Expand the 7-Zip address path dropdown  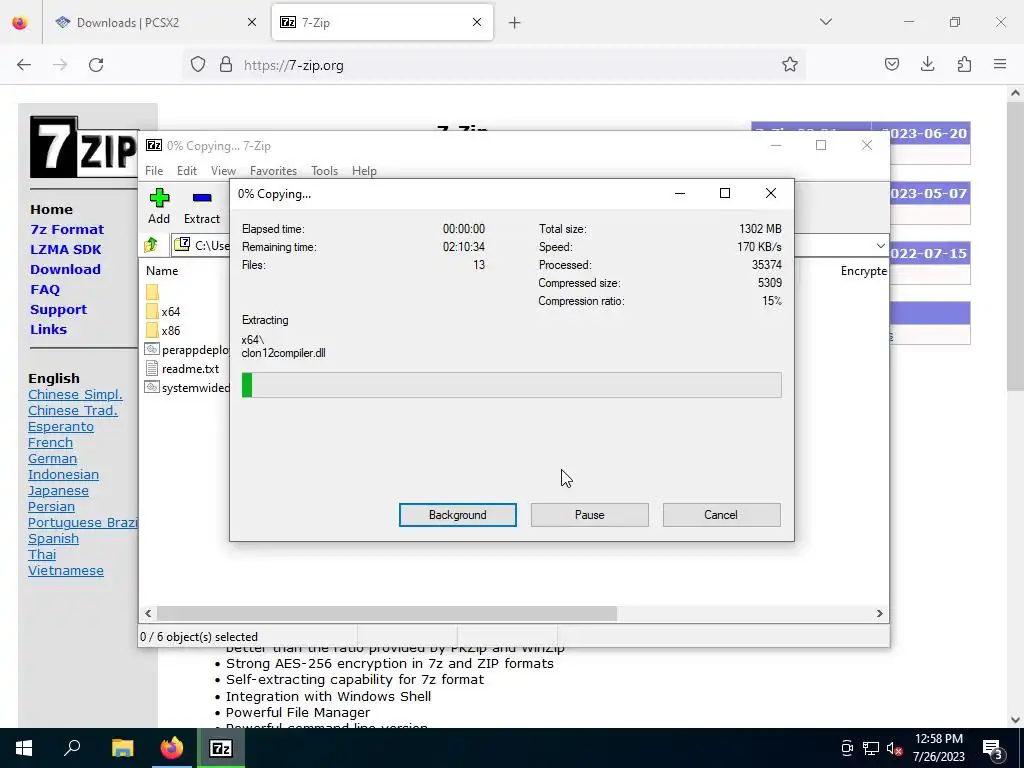[880, 246]
